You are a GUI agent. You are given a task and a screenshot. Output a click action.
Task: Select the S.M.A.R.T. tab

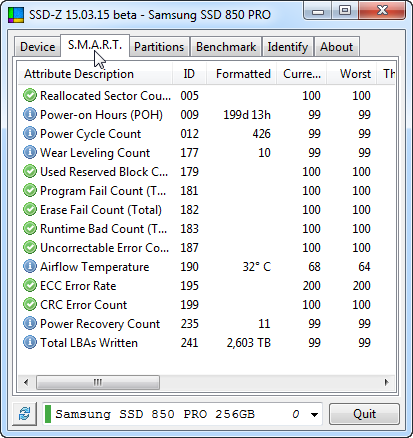95,45
